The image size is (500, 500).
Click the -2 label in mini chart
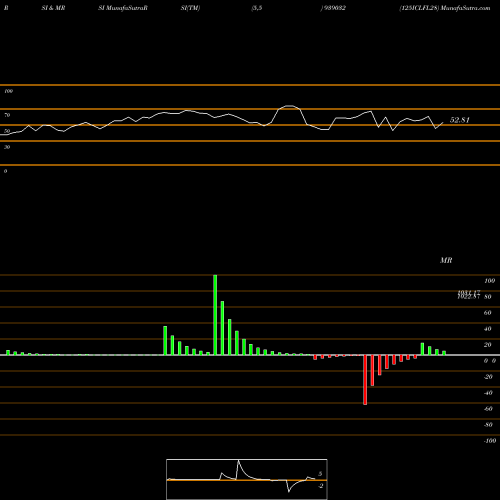tap(320, 486)
